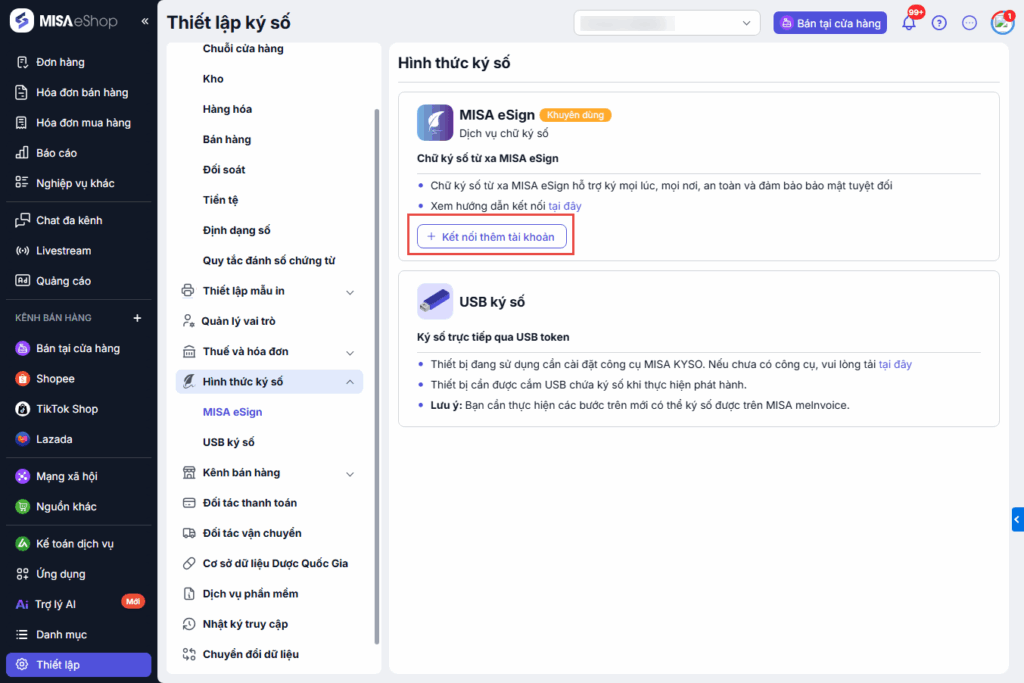The height and width of the screenshot is (683, 1024).
Task: Collapse the left sidebar with the double-arrow icon
Action: click(144, 22)
